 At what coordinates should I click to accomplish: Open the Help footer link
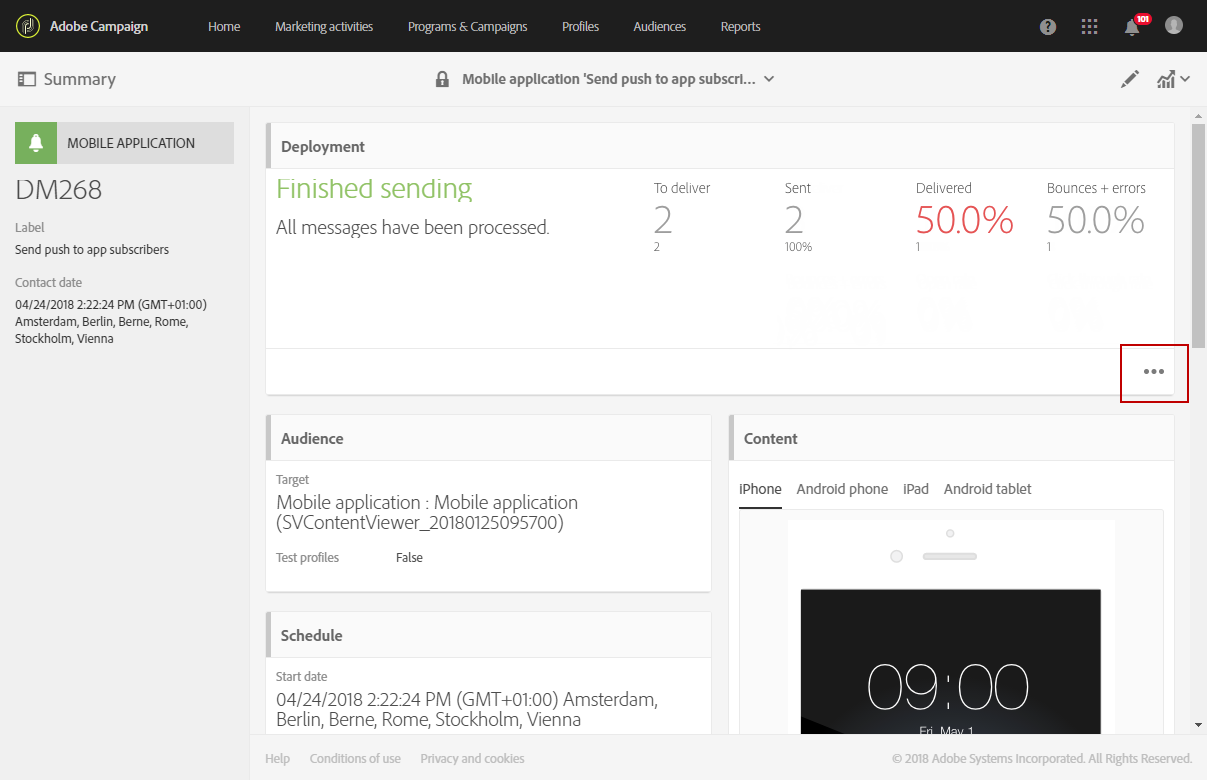pos(278,759)
